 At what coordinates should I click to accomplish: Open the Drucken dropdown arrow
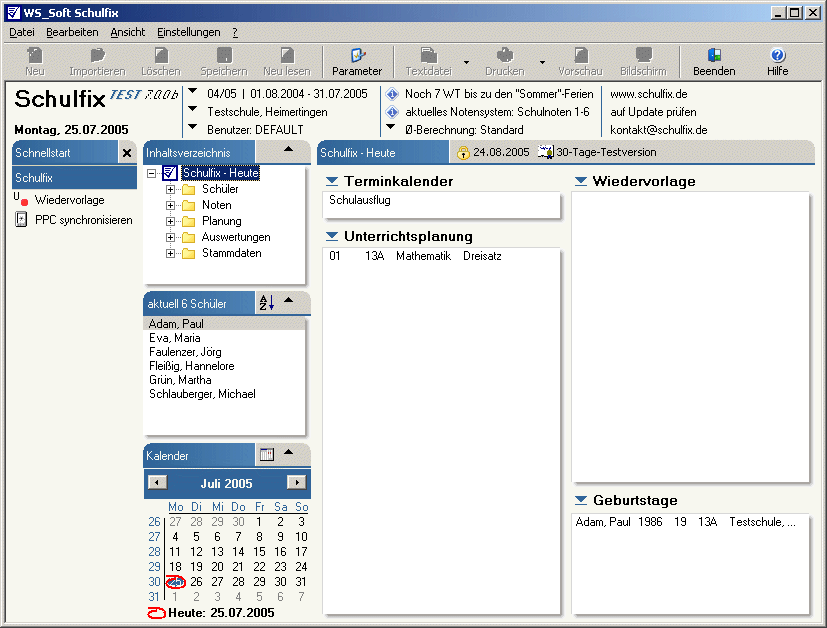click(542, 62)
